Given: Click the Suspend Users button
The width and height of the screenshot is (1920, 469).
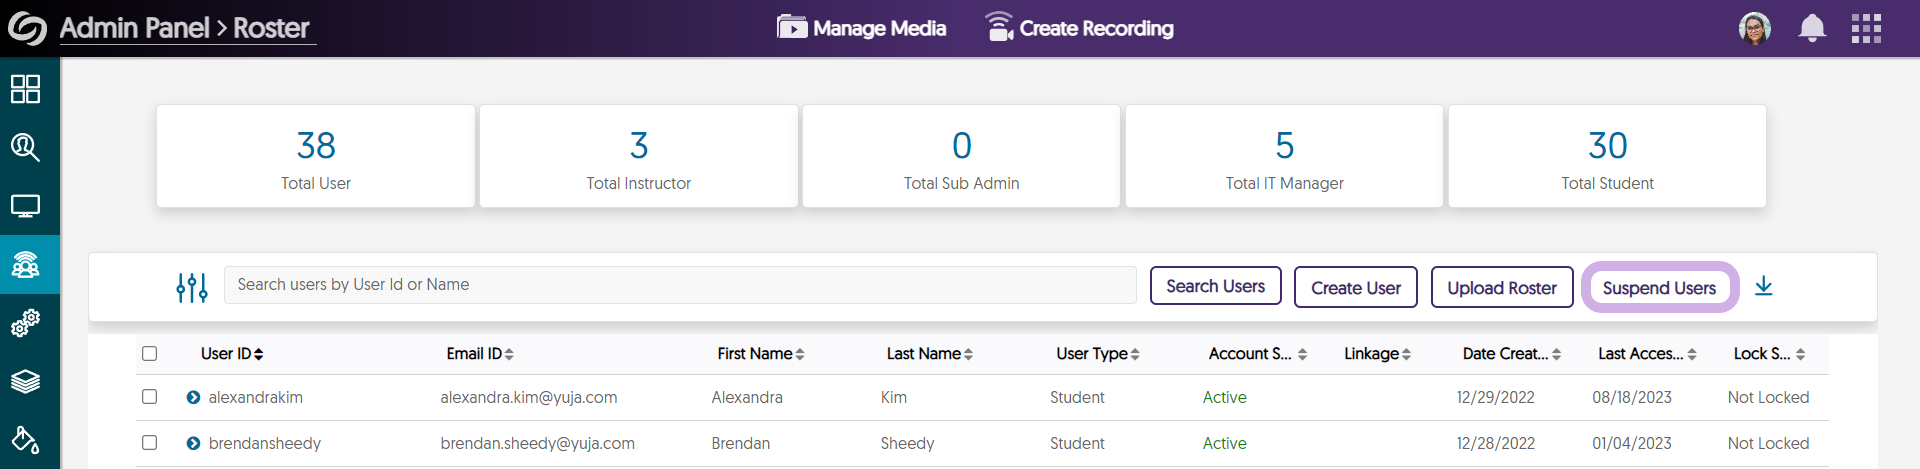Looking at the screenshot, I should [x=1659, y=288].
